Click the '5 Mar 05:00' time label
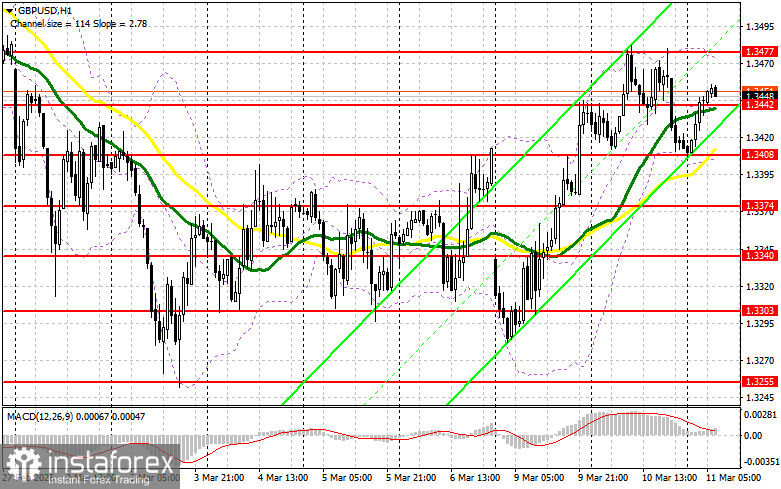 click(x=347, y=478)
